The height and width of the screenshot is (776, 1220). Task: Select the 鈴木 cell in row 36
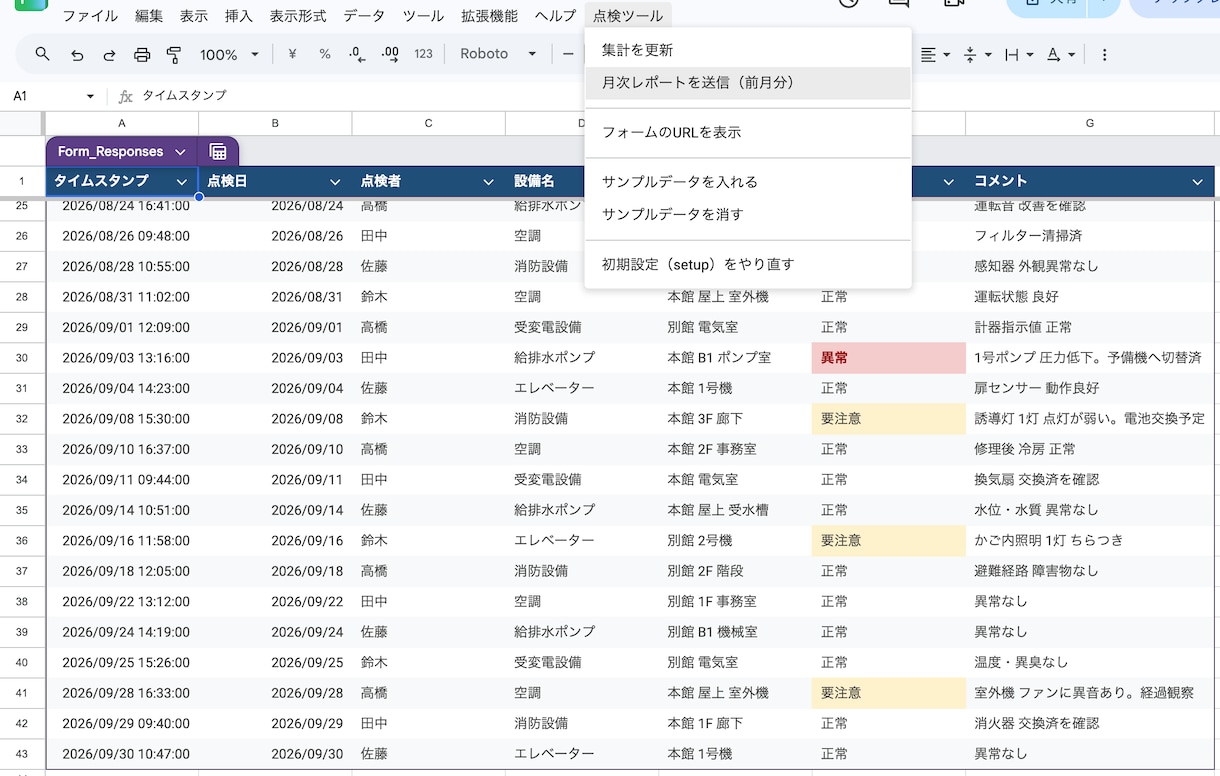coord(428,541)
